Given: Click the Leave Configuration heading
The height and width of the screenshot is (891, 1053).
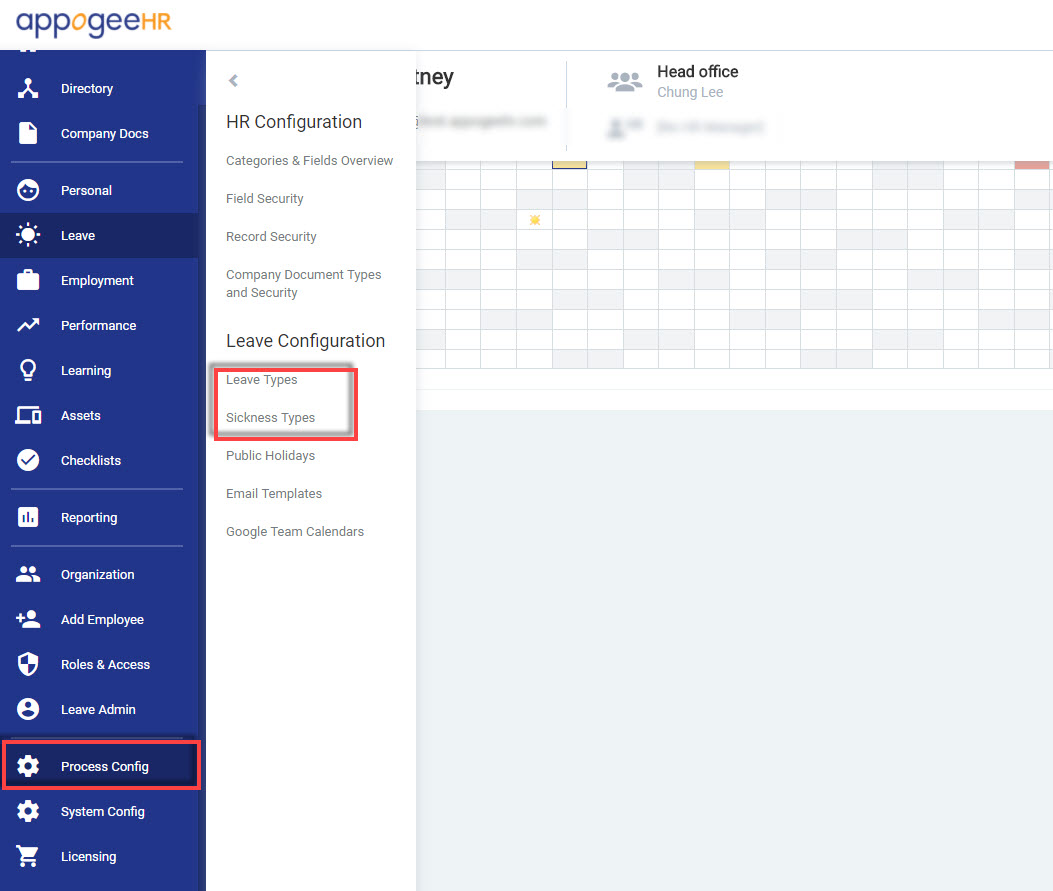Looking at the screenshot, I should [305, 340].
